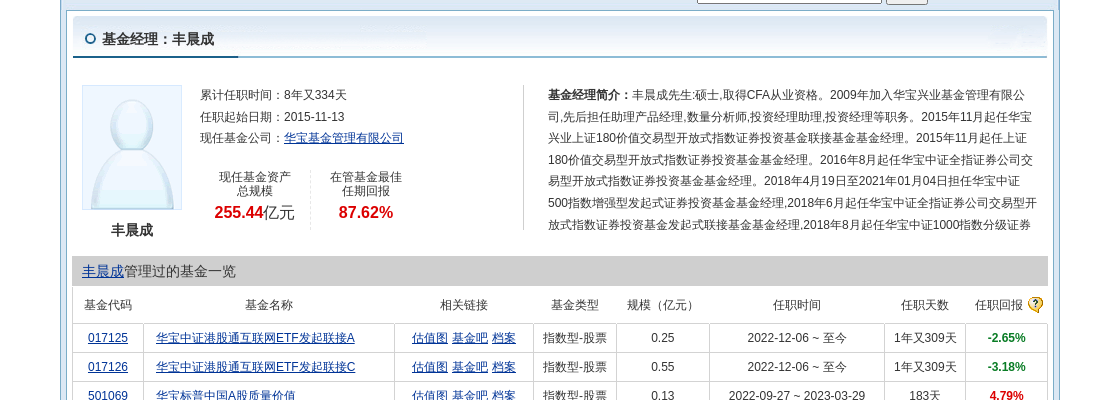
Task: Open 档案 for fund 017126
Action: click(x=504, y=367)
